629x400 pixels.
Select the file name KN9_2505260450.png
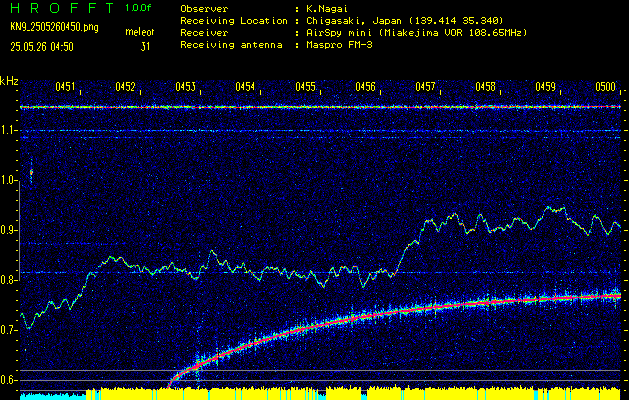(x=54, y=27)
